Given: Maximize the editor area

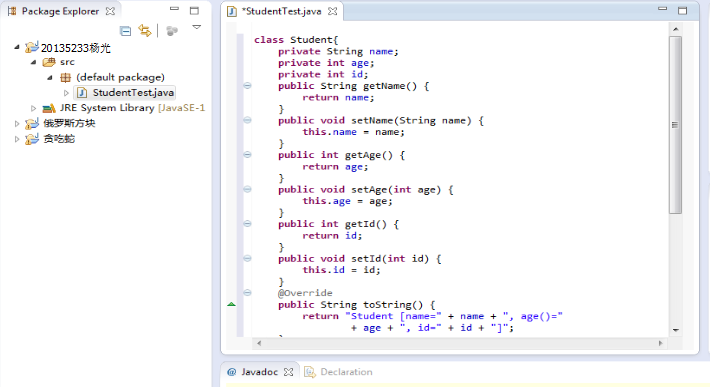Looking at the screenshot, I should point(682,10).
